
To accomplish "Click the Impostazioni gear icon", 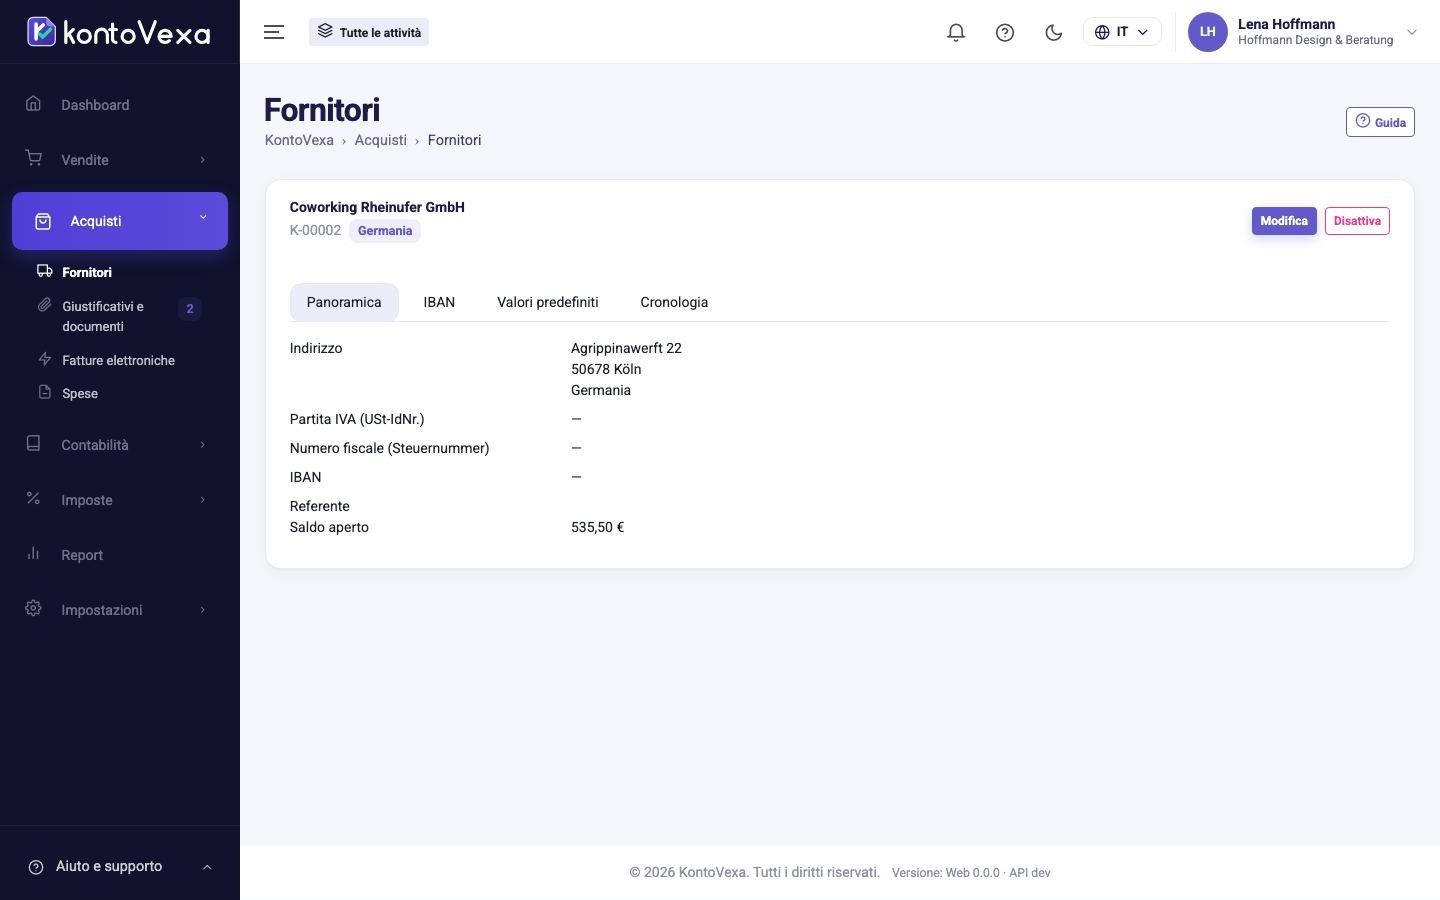I will (33, 608).
